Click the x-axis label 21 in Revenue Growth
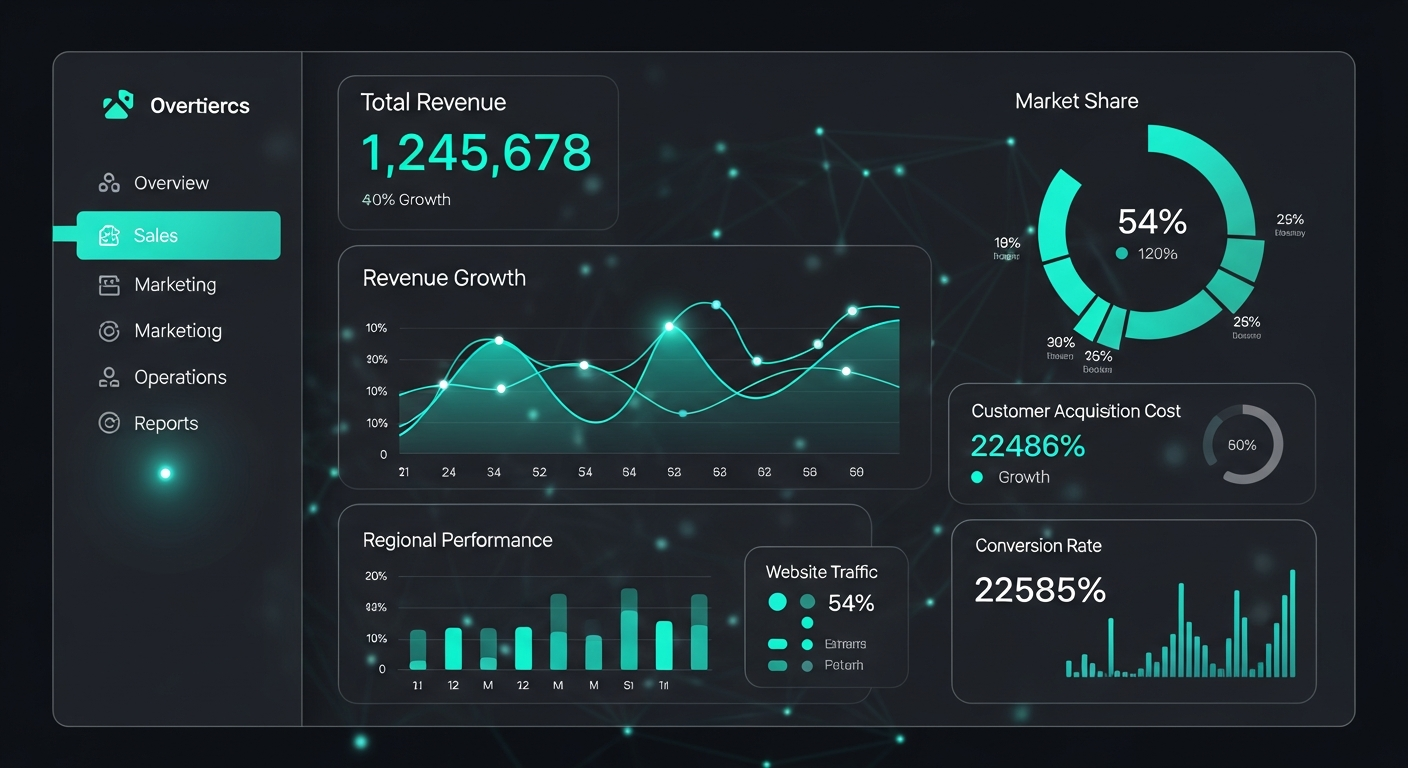This screenshot has width=1408, height=768. click(x=404, y=472)
